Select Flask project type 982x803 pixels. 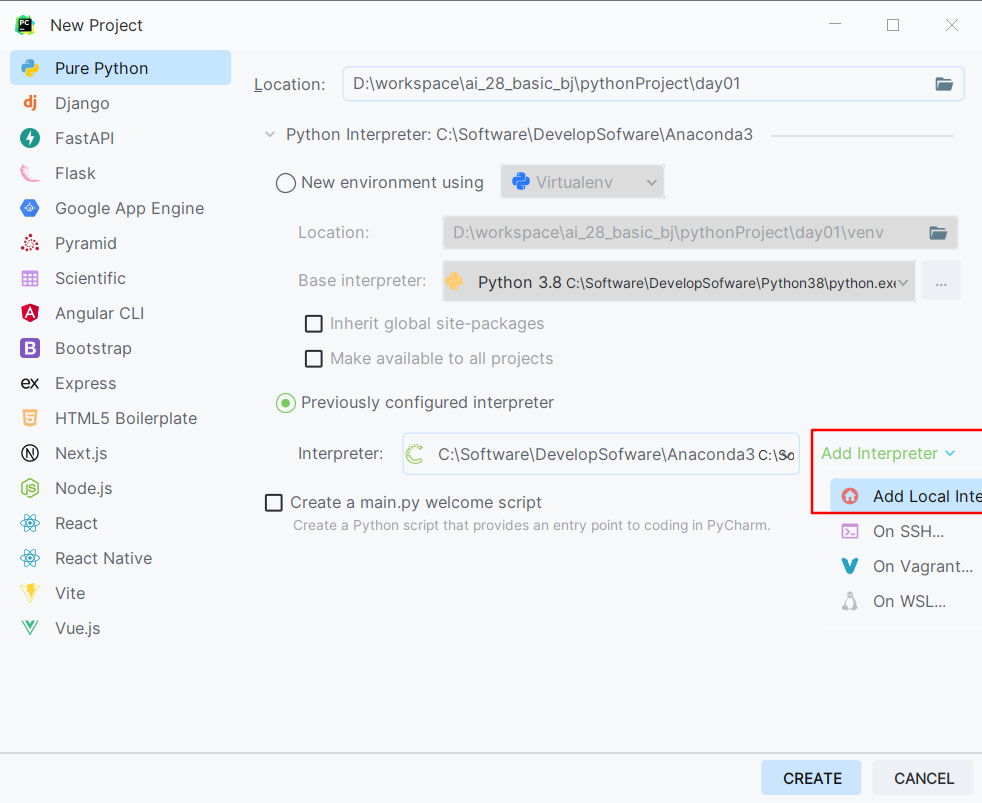(120, 173)
